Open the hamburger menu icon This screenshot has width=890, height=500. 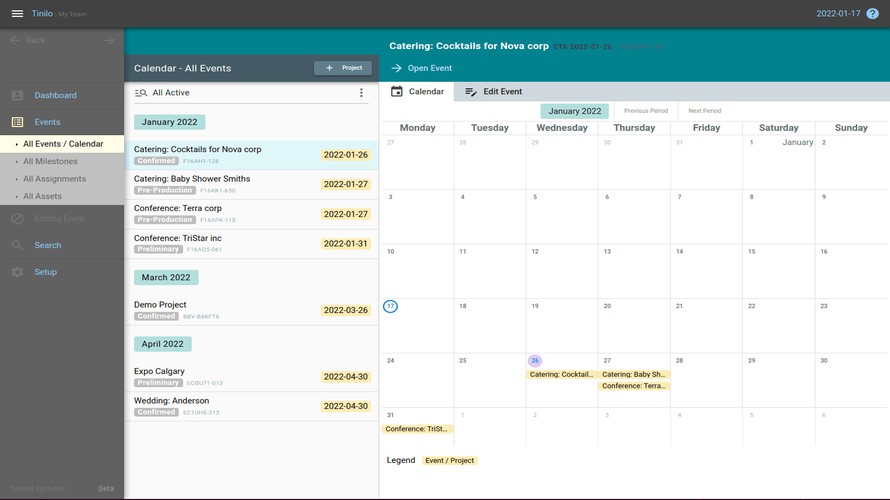click(x=17, y=14)
